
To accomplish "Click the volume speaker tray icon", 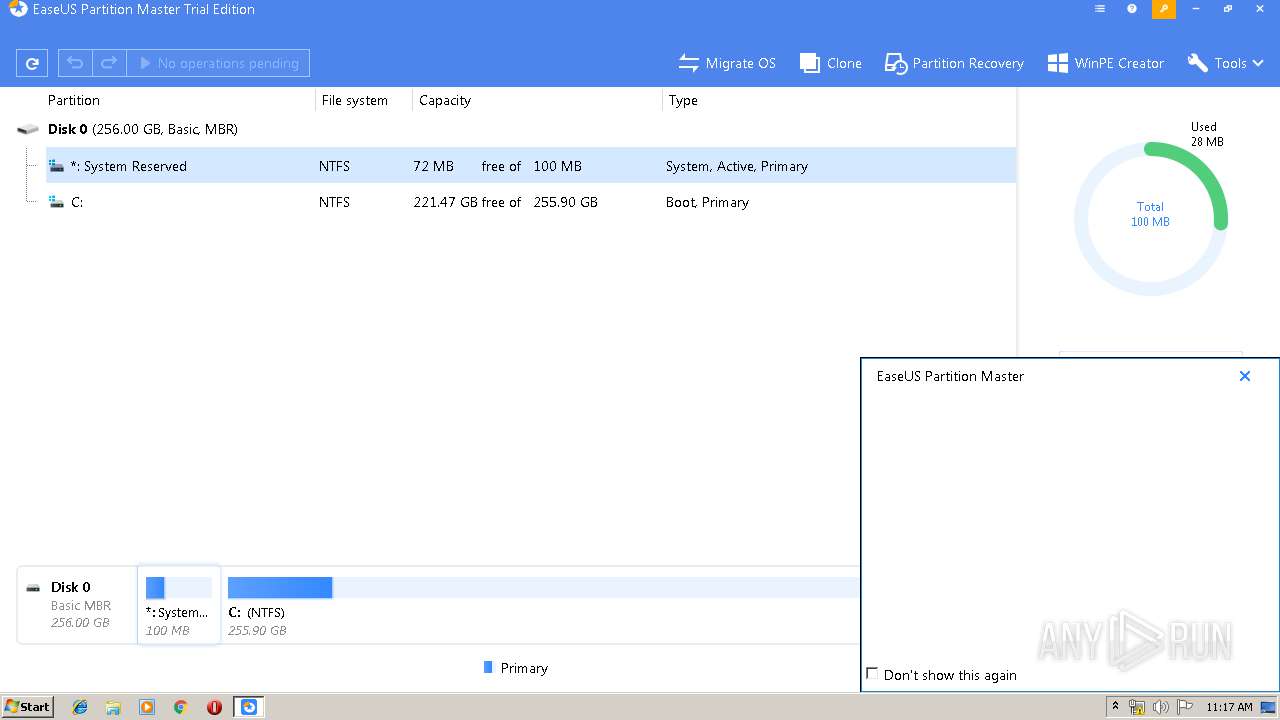I will [x=1161, y=707].
